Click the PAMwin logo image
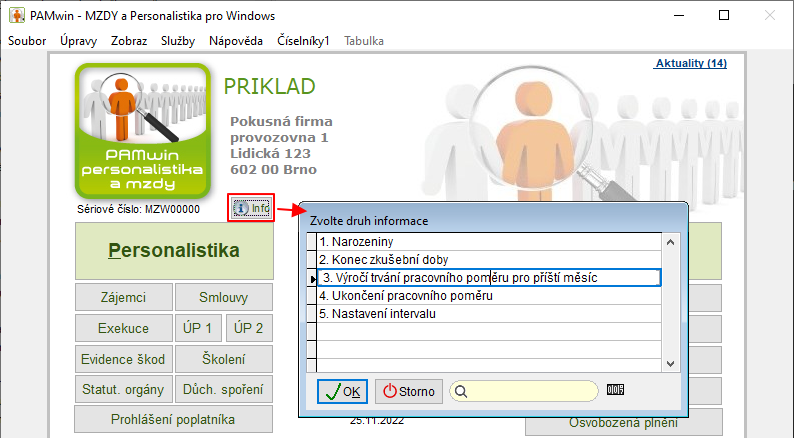This screenshot has height=438, width=794. [x=143, y=131]
